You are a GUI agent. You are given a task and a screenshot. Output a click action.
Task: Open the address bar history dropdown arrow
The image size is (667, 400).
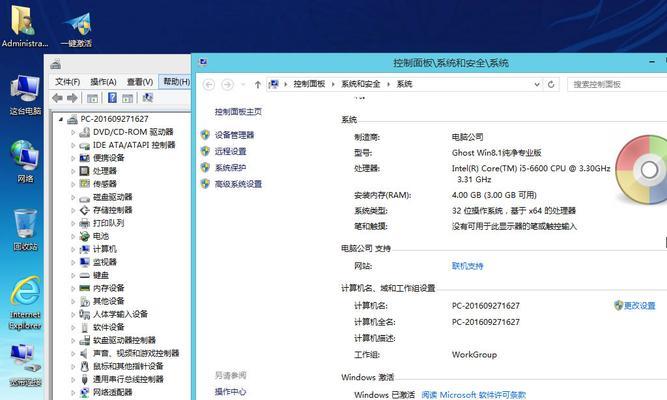[x=537, y=85]
